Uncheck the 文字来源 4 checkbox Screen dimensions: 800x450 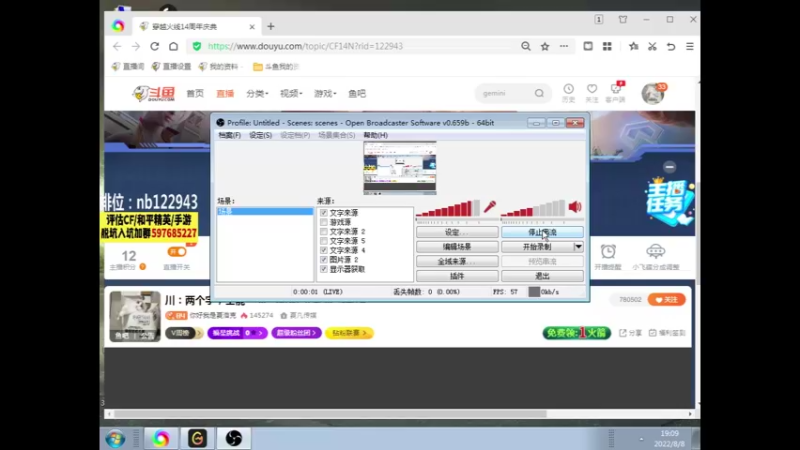tap(324, 251)
